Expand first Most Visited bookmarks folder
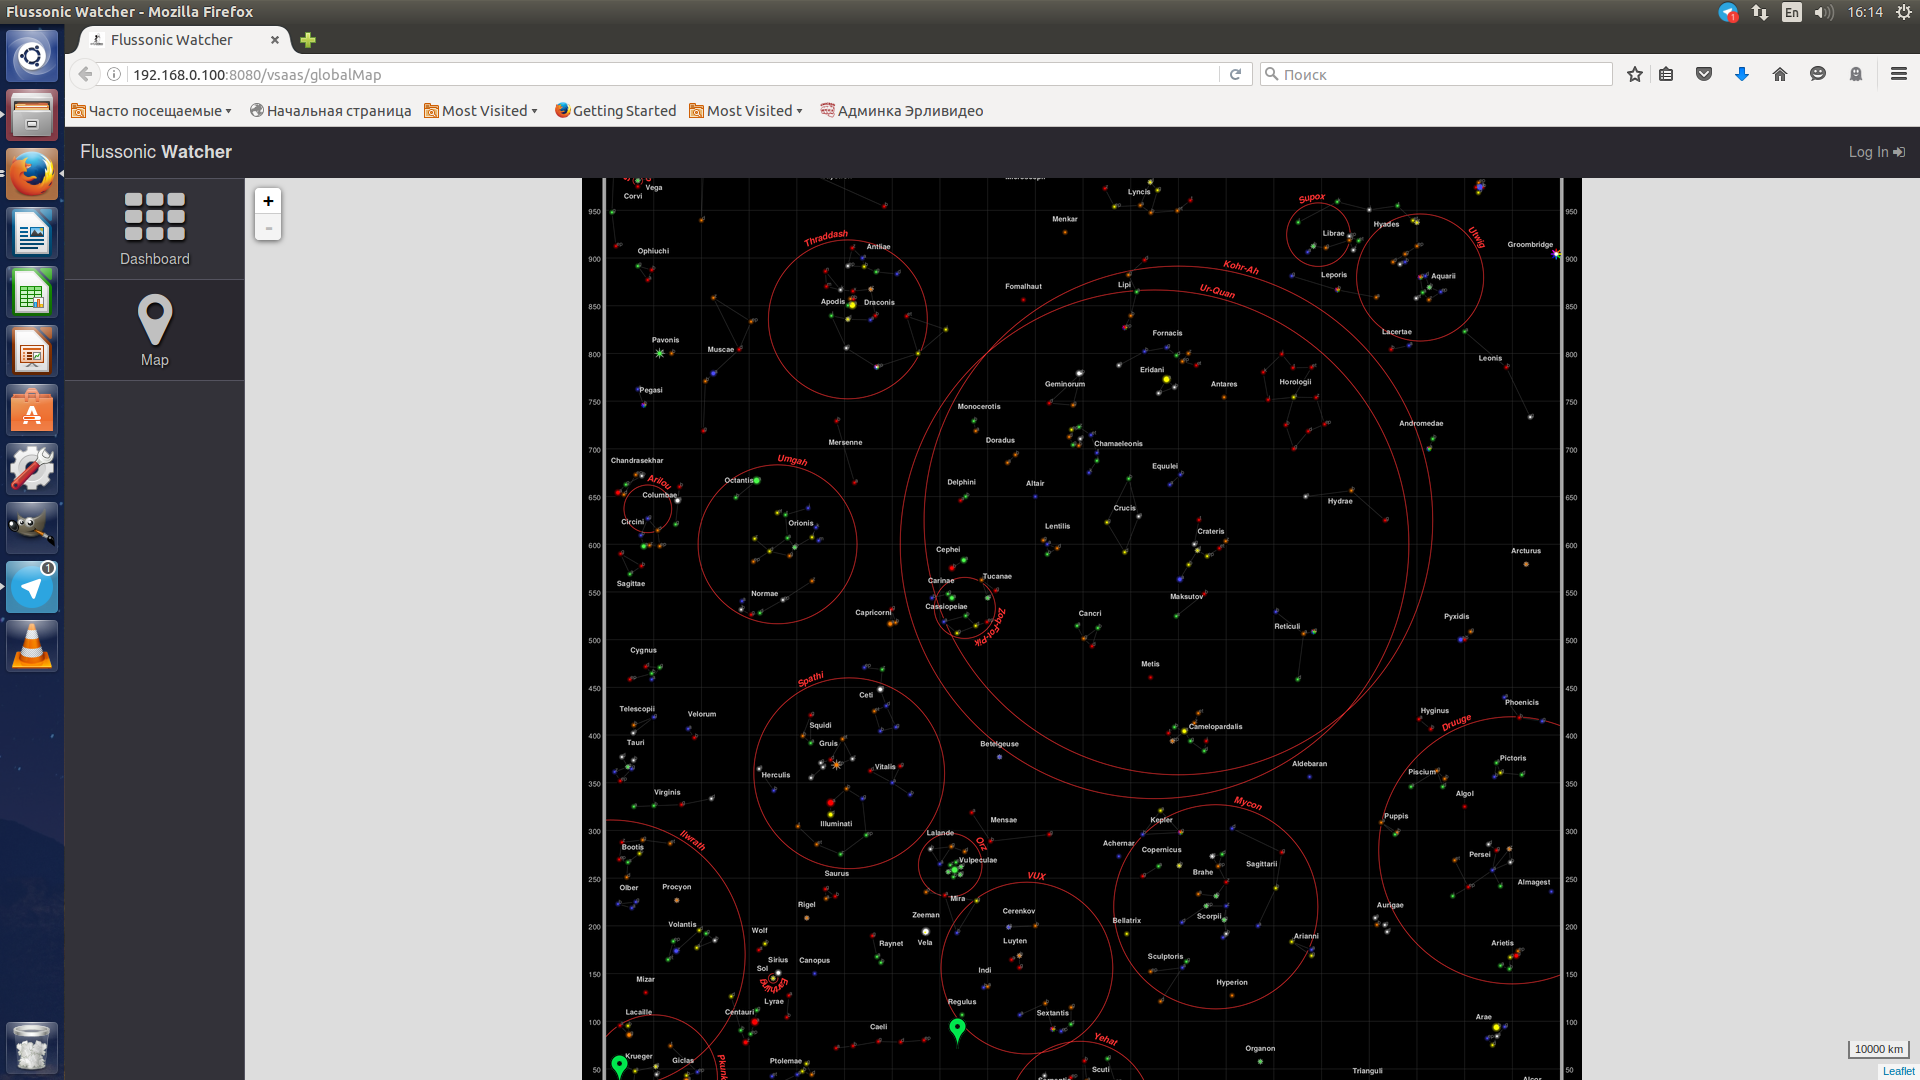Image resolution: width=1920 pixels, height=1080 pixels. [x=481, y=111]
